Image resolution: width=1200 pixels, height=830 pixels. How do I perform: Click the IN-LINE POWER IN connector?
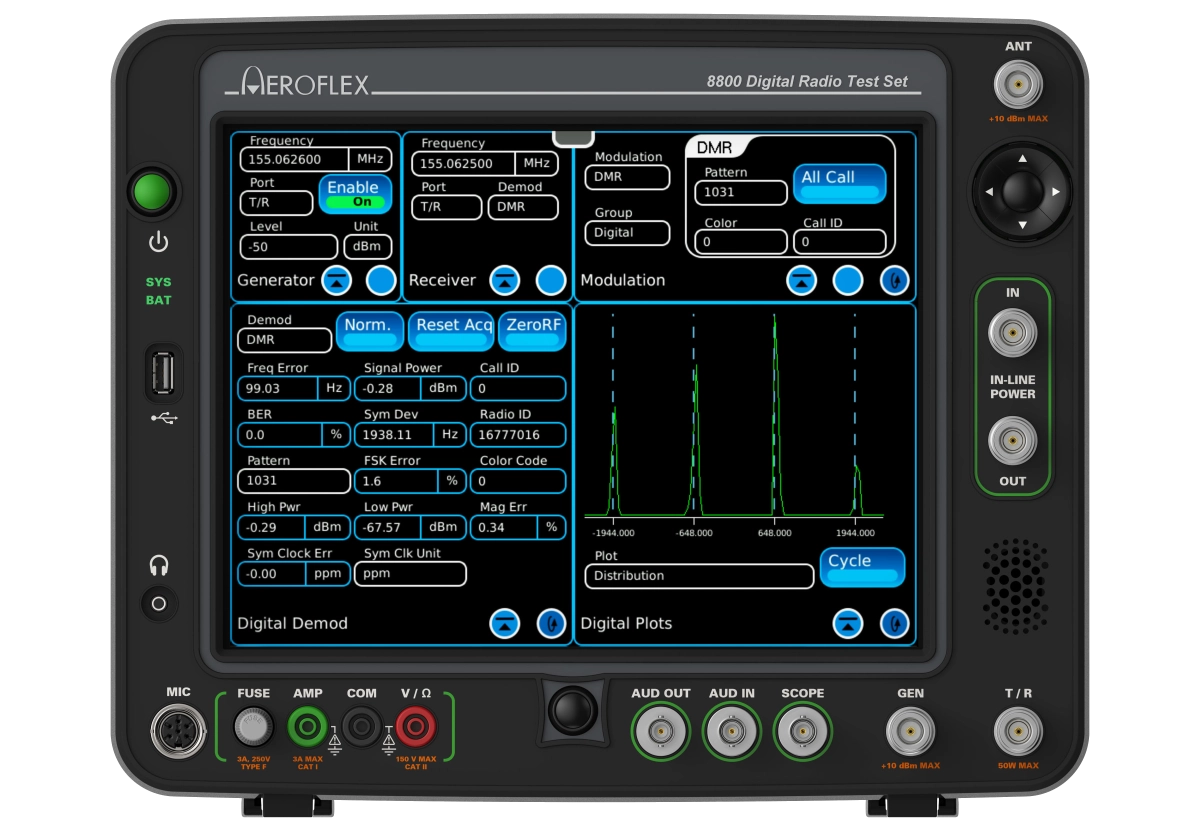1012,333
